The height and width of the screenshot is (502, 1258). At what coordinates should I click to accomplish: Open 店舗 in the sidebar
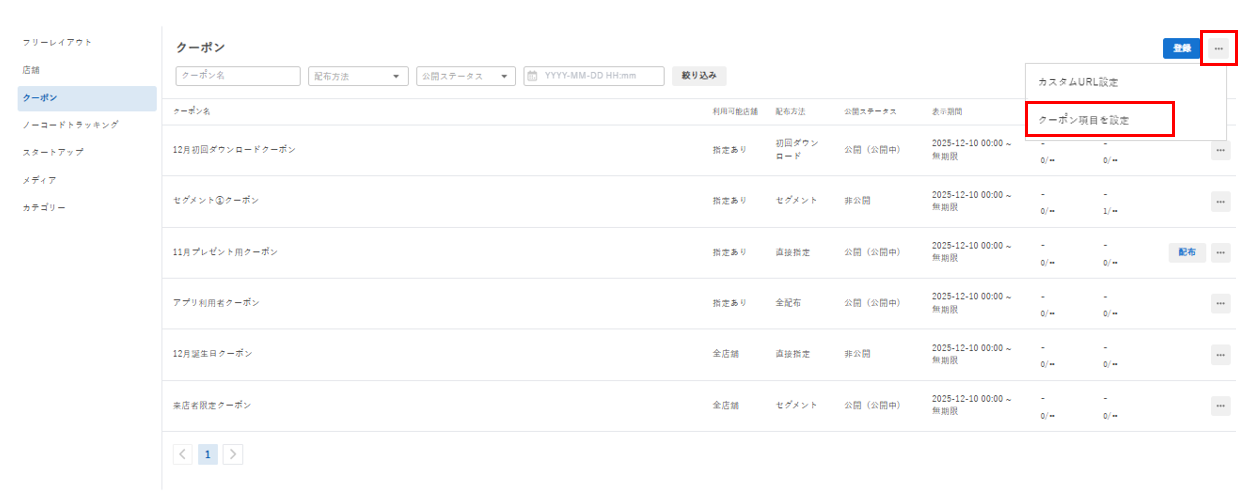86,71
